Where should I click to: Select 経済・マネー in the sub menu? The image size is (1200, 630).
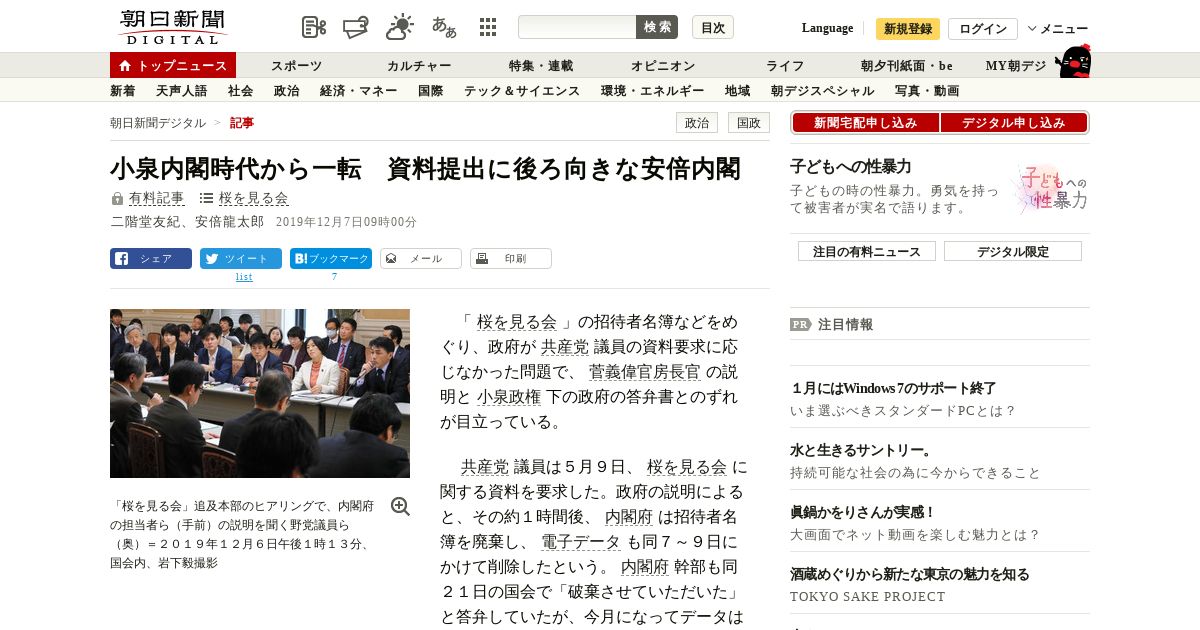pyautogui.click(x=358, y=90)
